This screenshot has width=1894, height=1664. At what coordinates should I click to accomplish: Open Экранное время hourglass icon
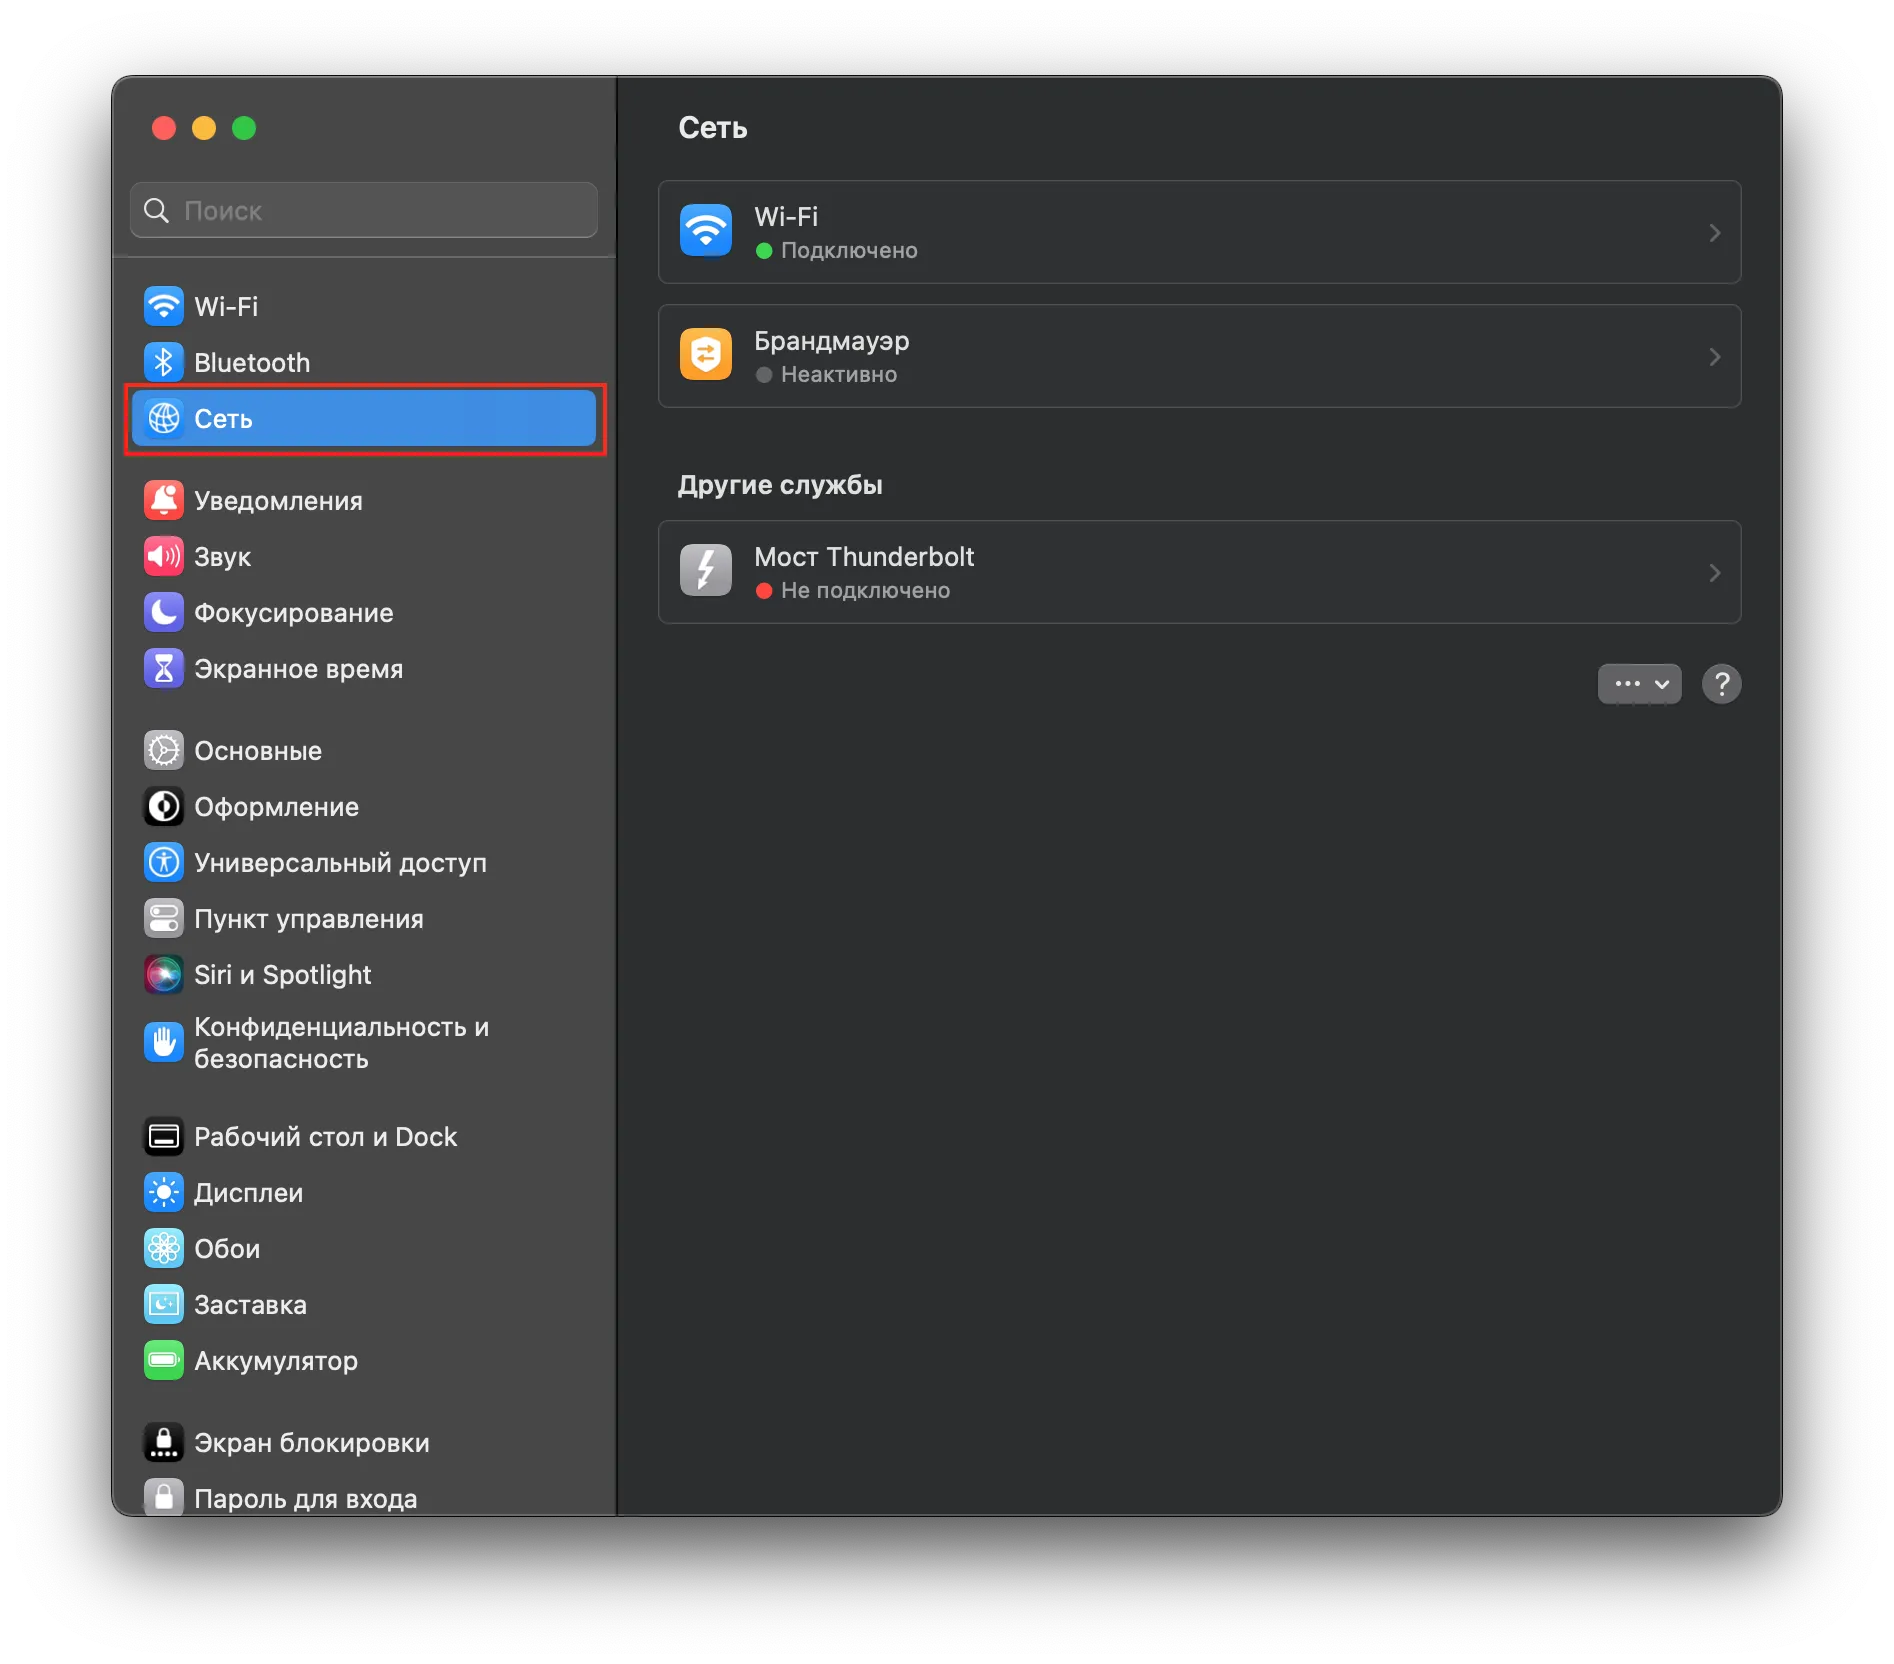point(163,668)
